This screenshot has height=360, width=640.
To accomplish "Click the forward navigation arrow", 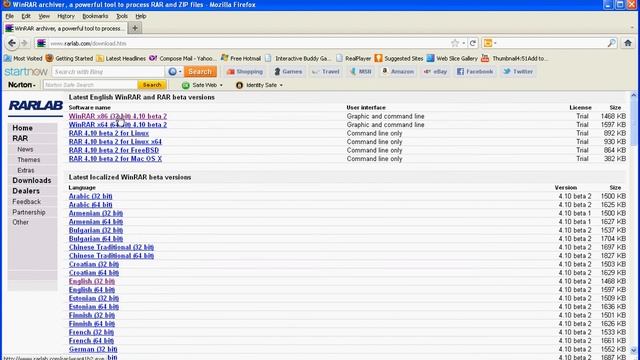I will pos(24,43).
